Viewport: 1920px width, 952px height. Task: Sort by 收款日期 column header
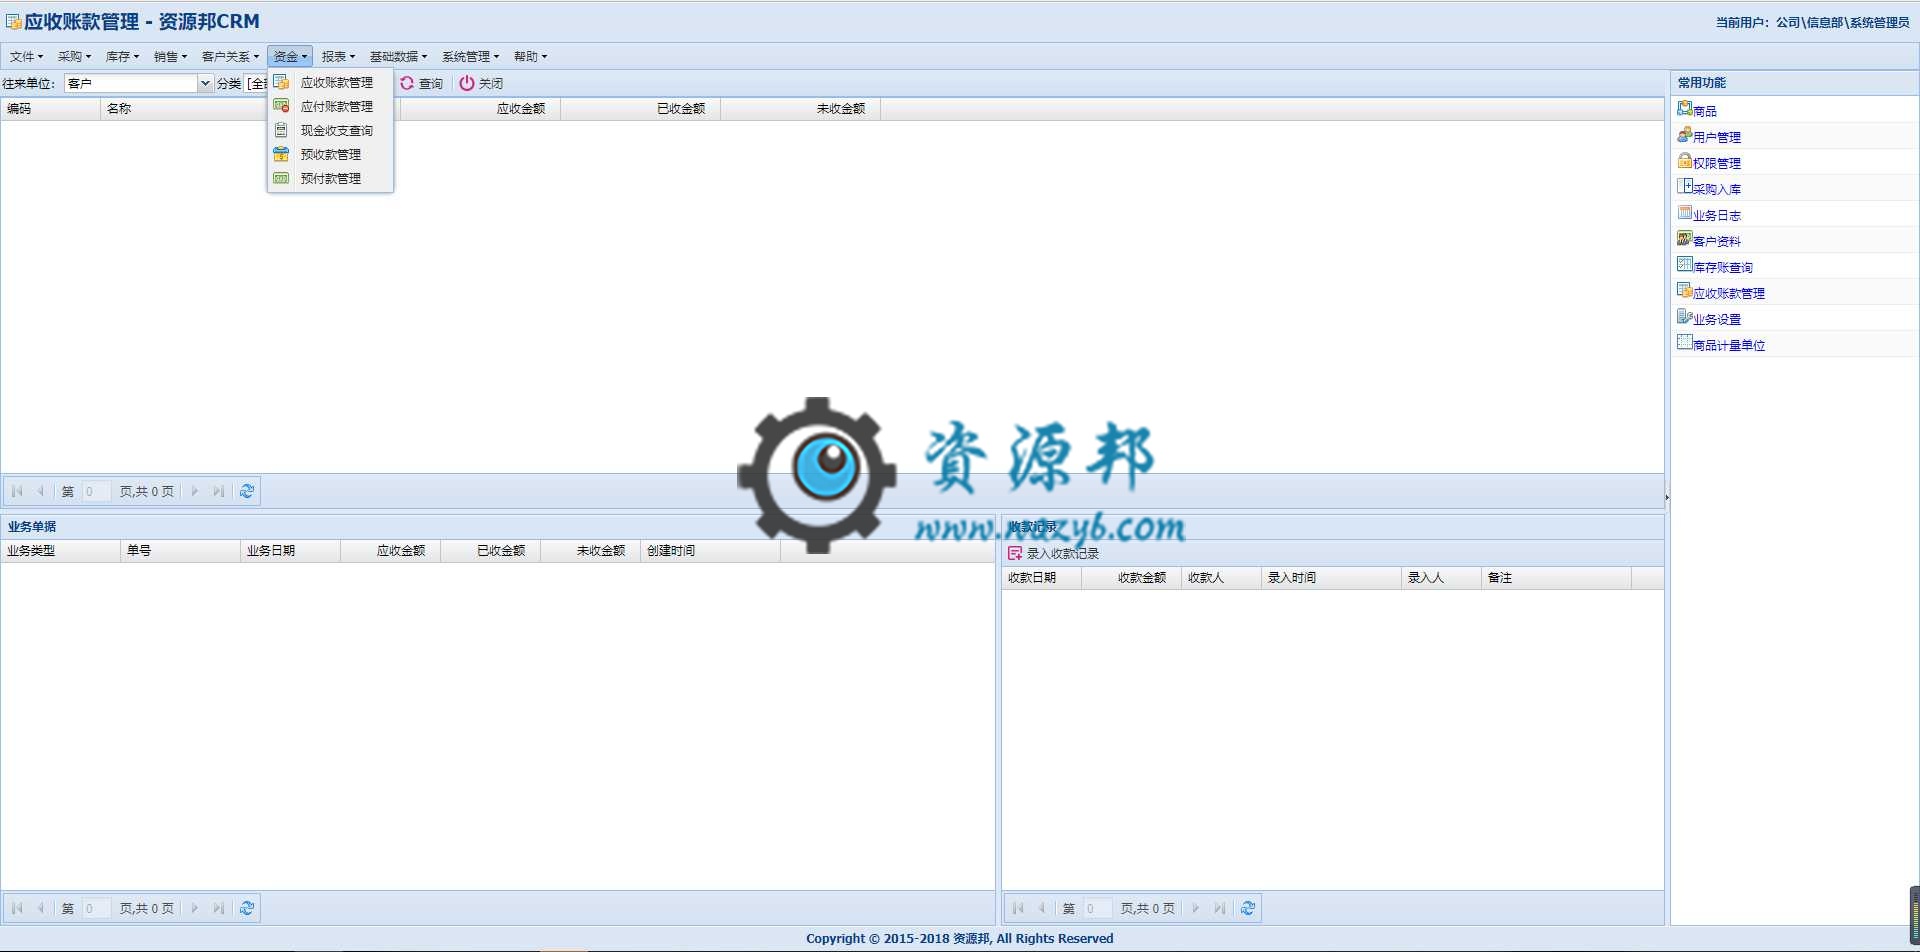(x=1042, y=578)
